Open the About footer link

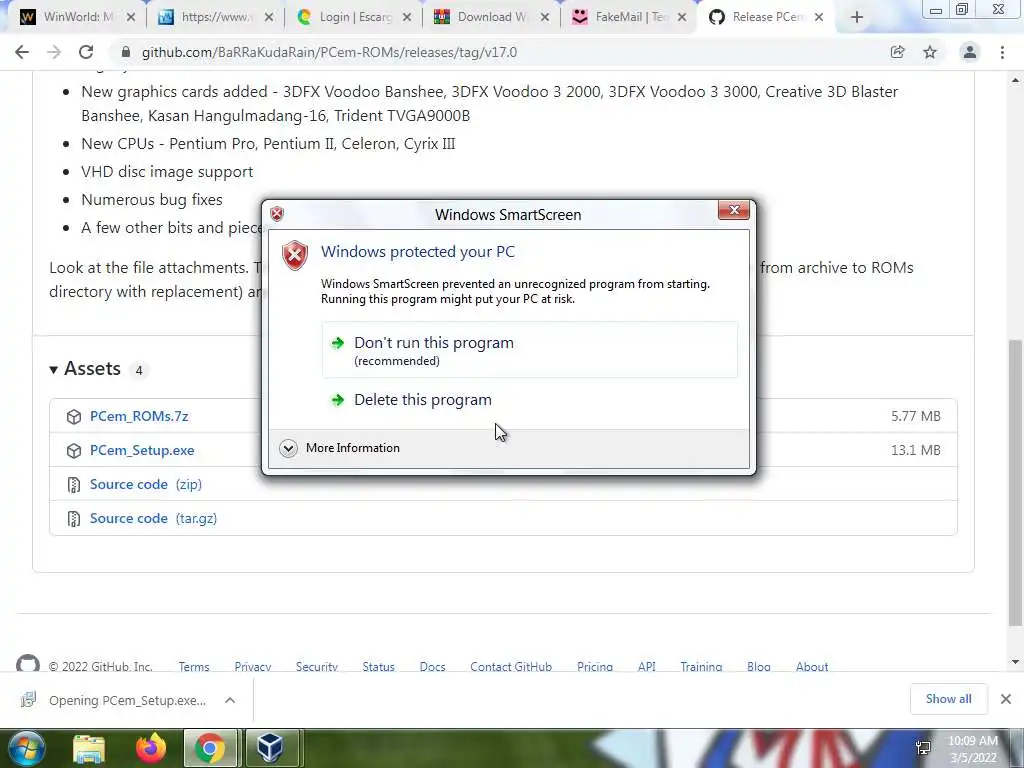812,666
